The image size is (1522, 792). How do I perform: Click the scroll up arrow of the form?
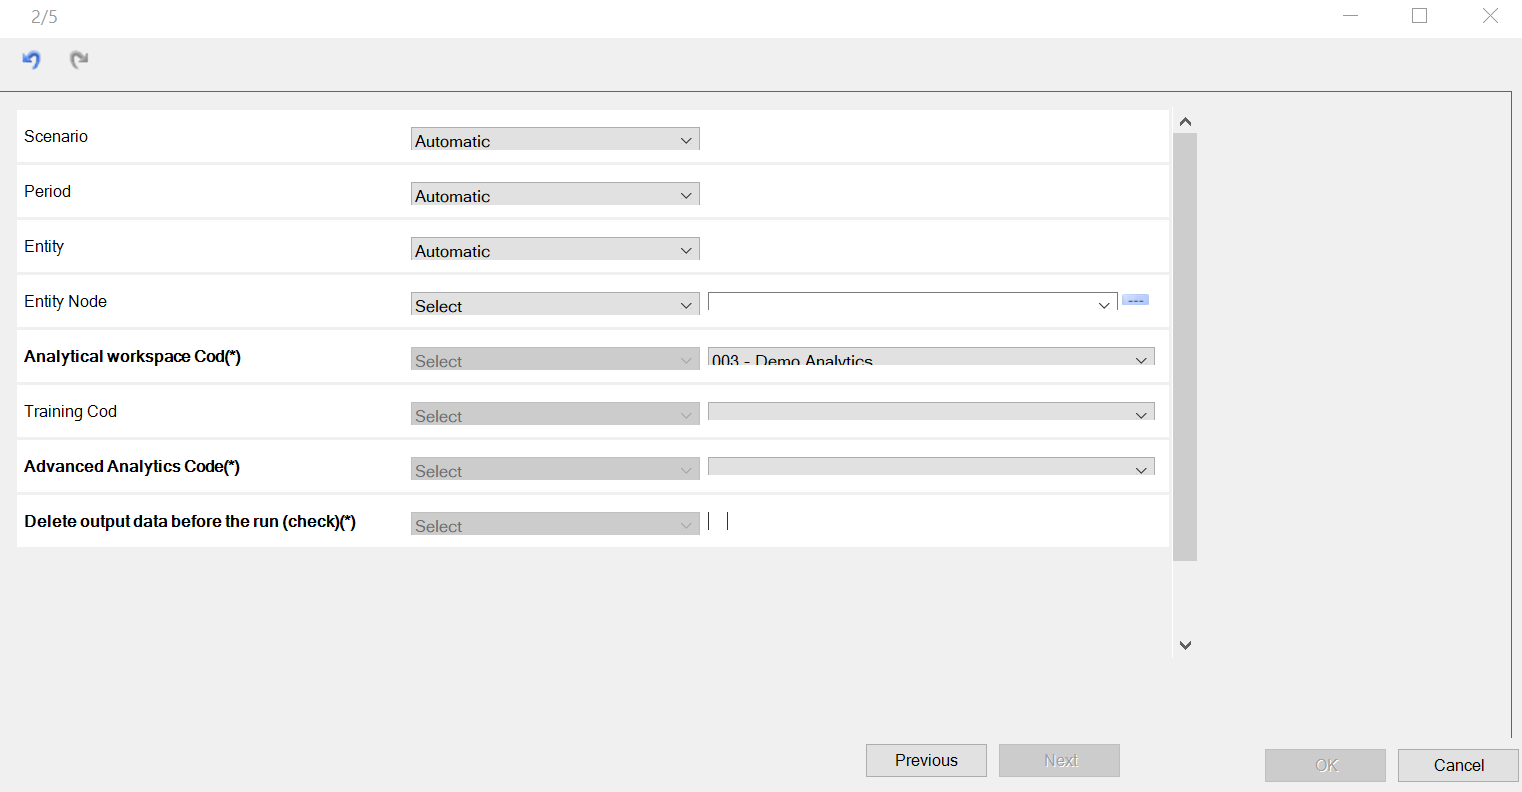1185,122
